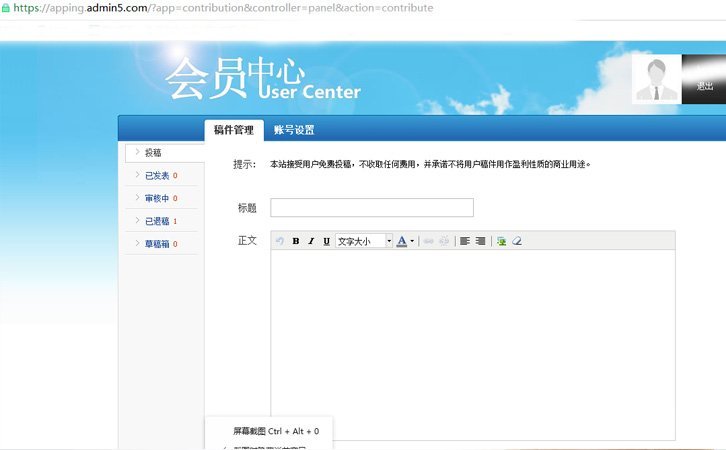
Task: Click the eraser clear-formatting icon
Action: pyautogui.click(x=517, y=241)
